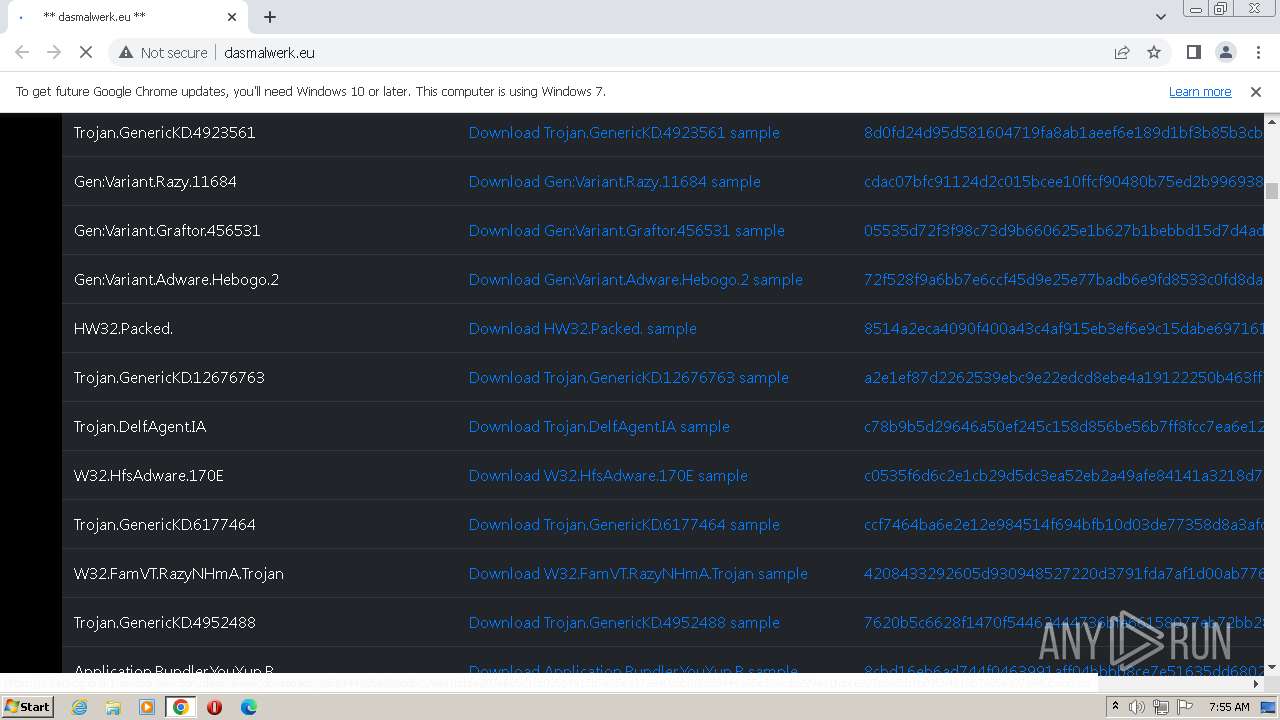
Task: Download Trojan.DelfAgent.IA sample
Action: [599, 426]
